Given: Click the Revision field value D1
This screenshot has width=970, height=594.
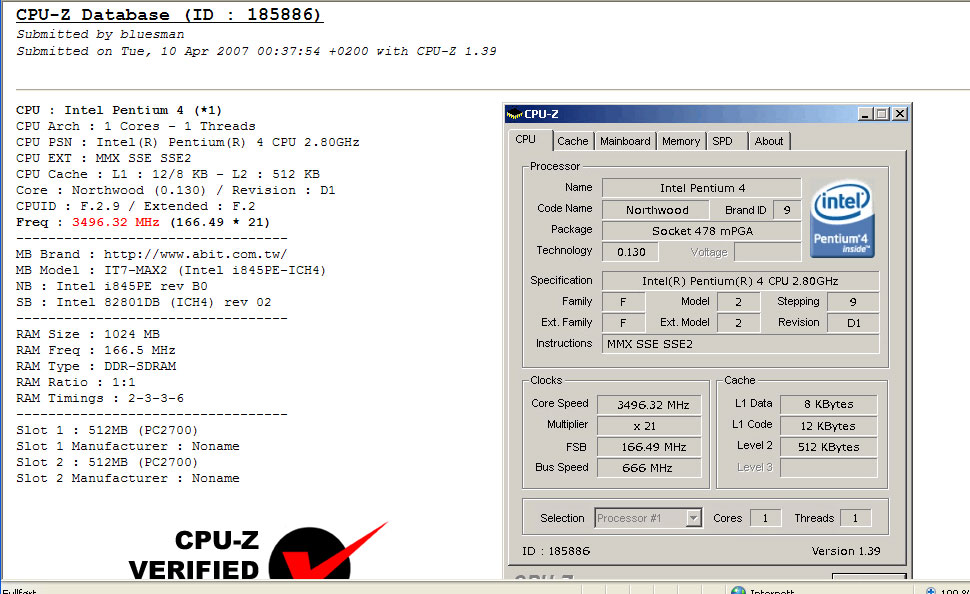Looking at the screenshot, I should [853, 323].
